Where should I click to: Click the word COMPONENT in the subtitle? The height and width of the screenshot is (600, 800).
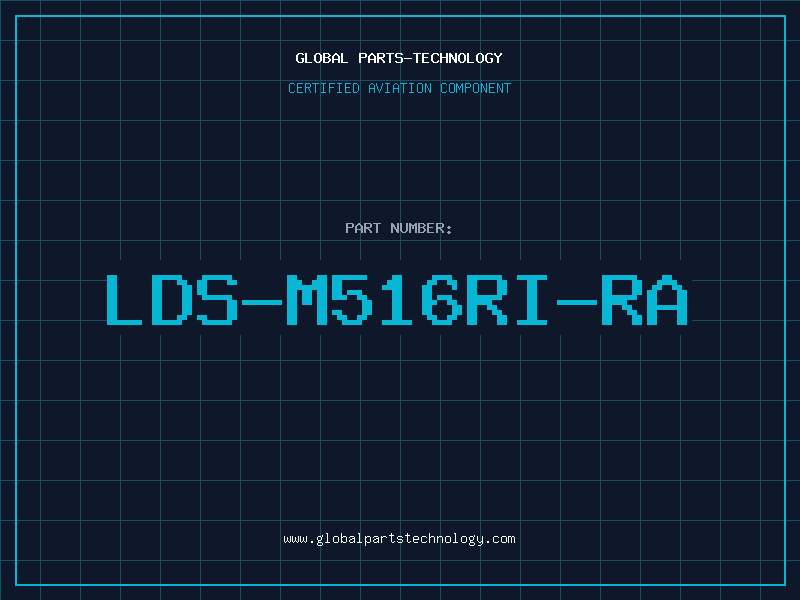click(476, 88)
